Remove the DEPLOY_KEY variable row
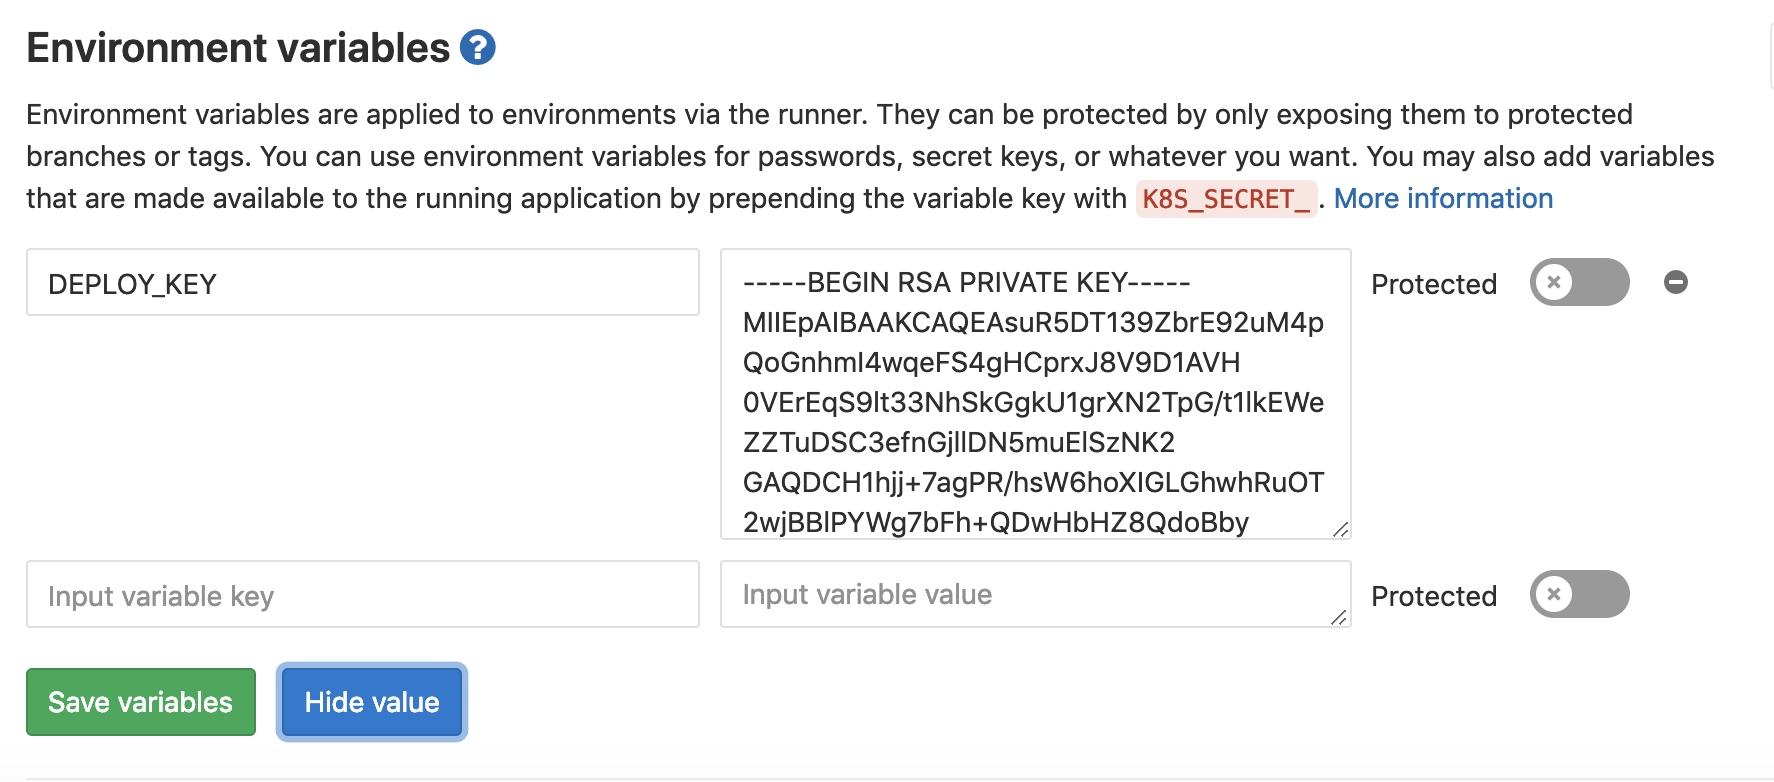 point(1676,282)
